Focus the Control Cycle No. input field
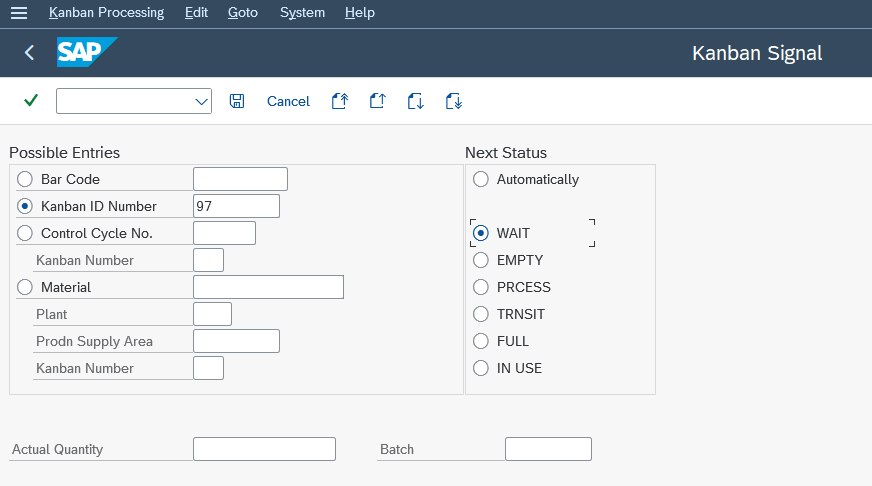 pyautogui.click(x=225, y=233)
